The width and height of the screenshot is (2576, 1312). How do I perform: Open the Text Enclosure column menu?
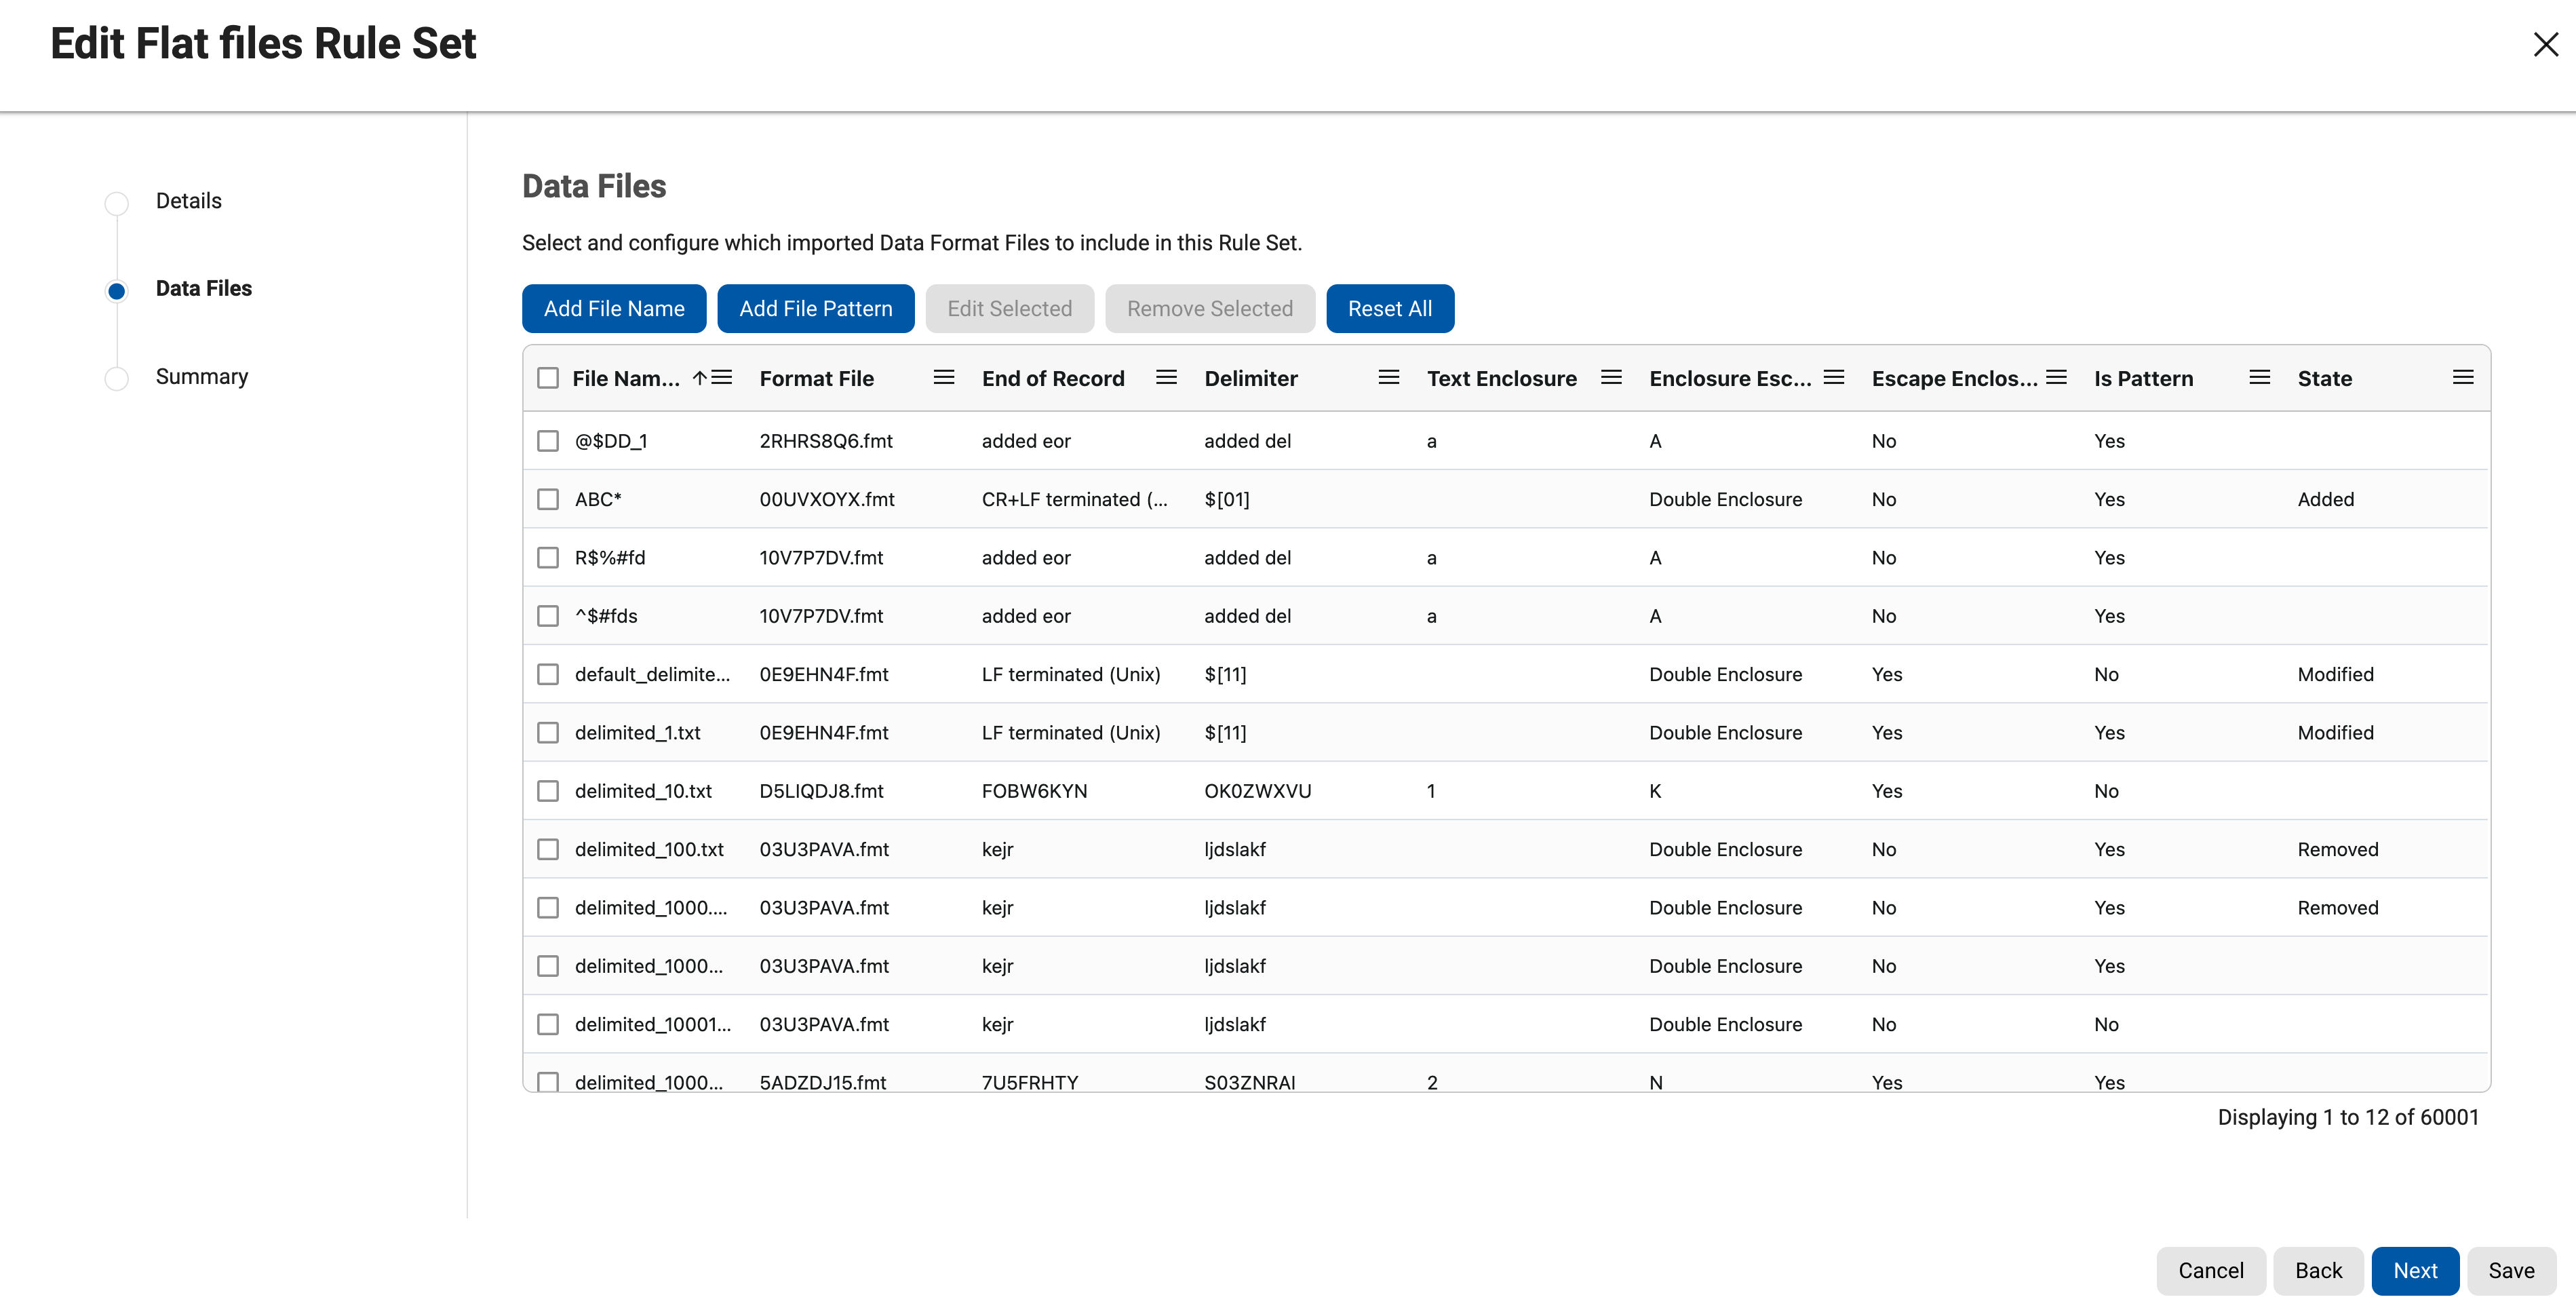[1610, 377]
